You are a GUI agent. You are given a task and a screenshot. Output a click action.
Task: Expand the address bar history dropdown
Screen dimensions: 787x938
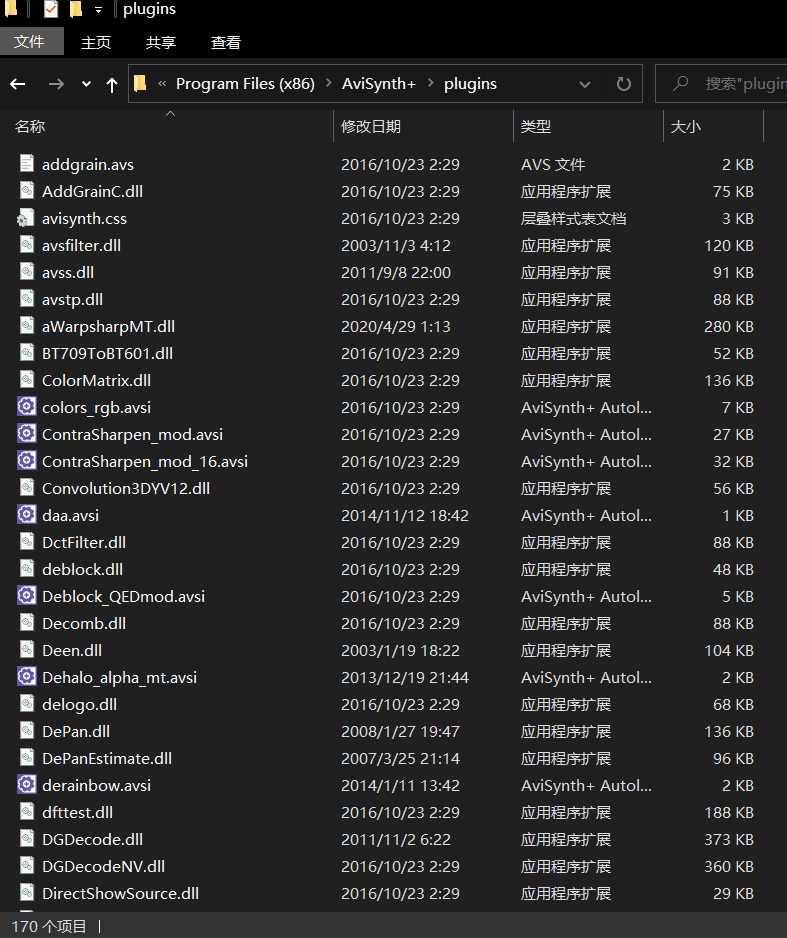pyautogui.click(x=585, y=84)
